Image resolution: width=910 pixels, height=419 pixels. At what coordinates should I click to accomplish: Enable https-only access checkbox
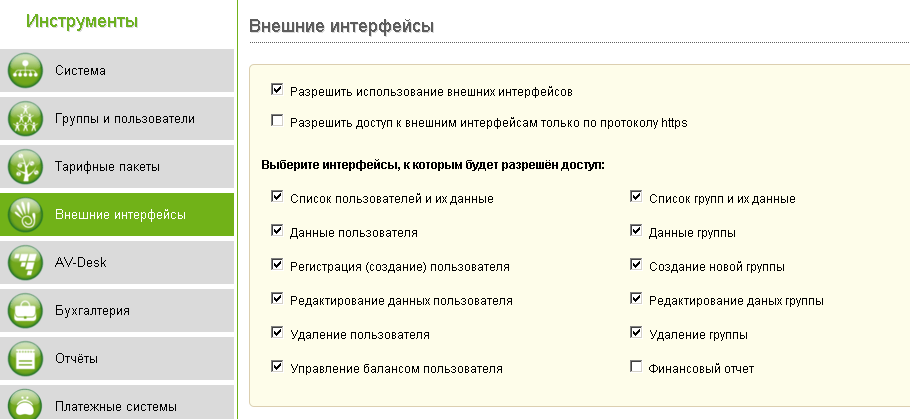click(277, 121)
